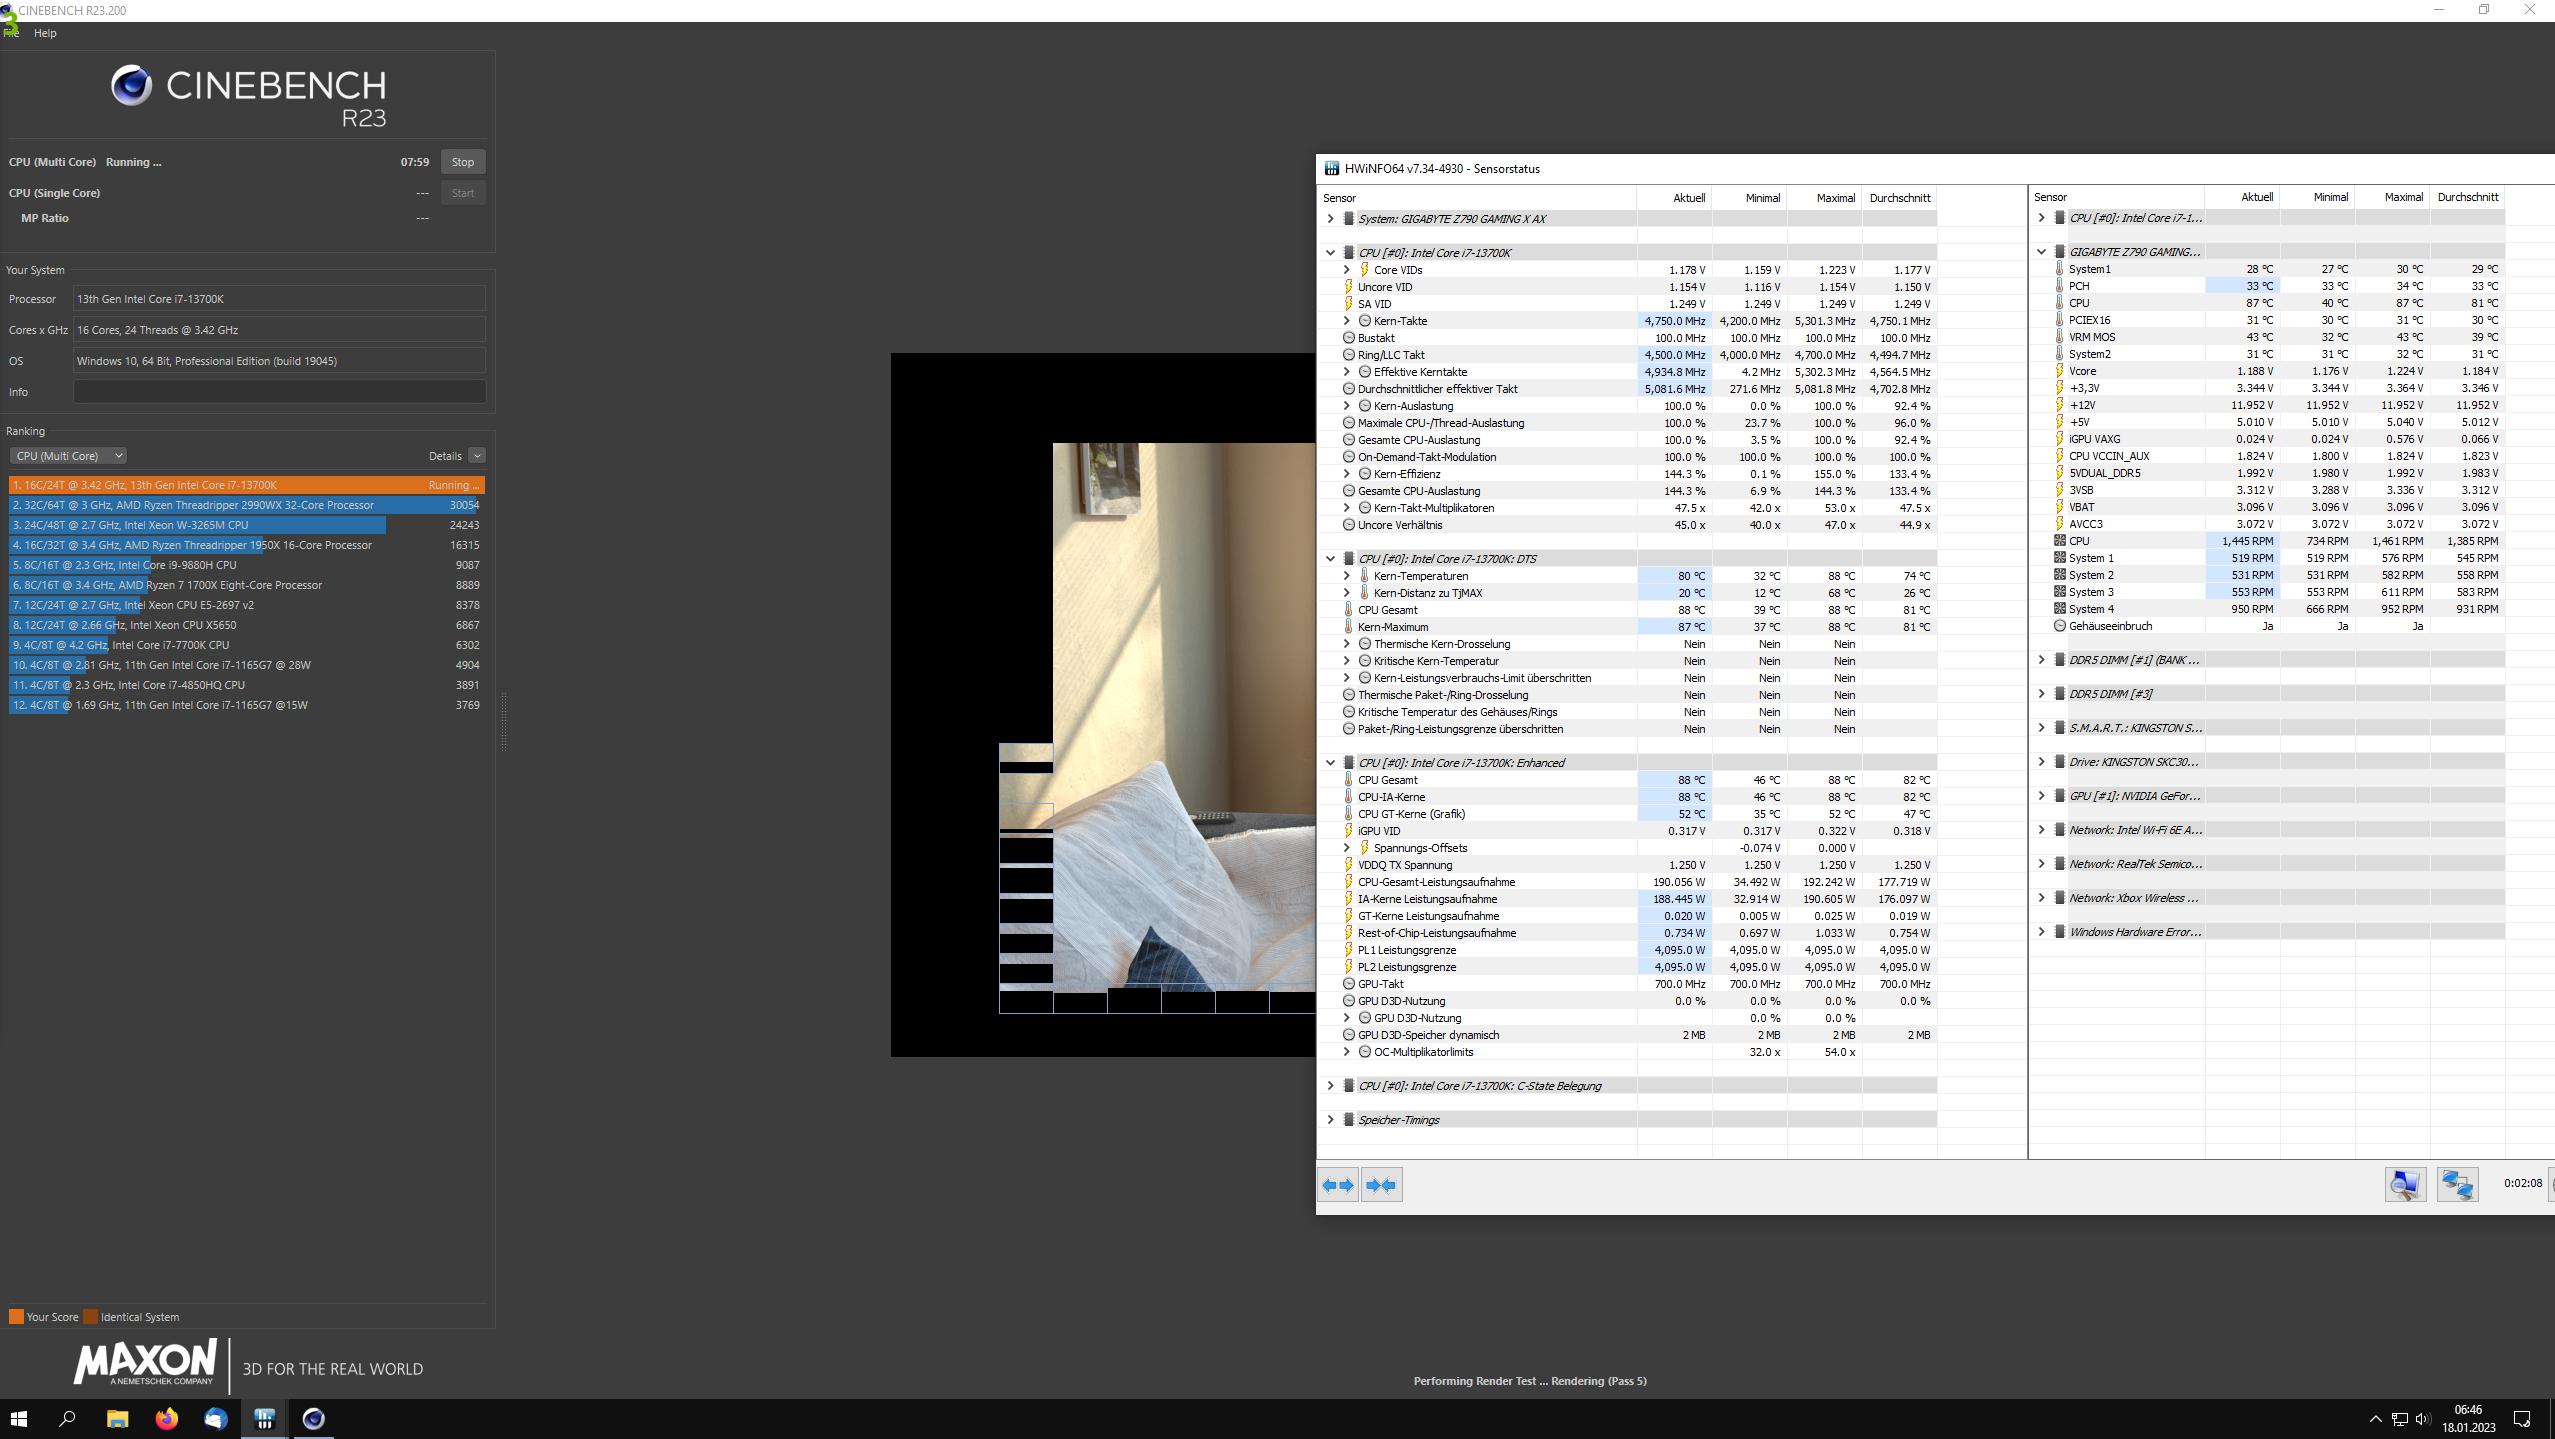
Task: Expand the Kern-Temperaturen tree row
Action: point(1346,576)
